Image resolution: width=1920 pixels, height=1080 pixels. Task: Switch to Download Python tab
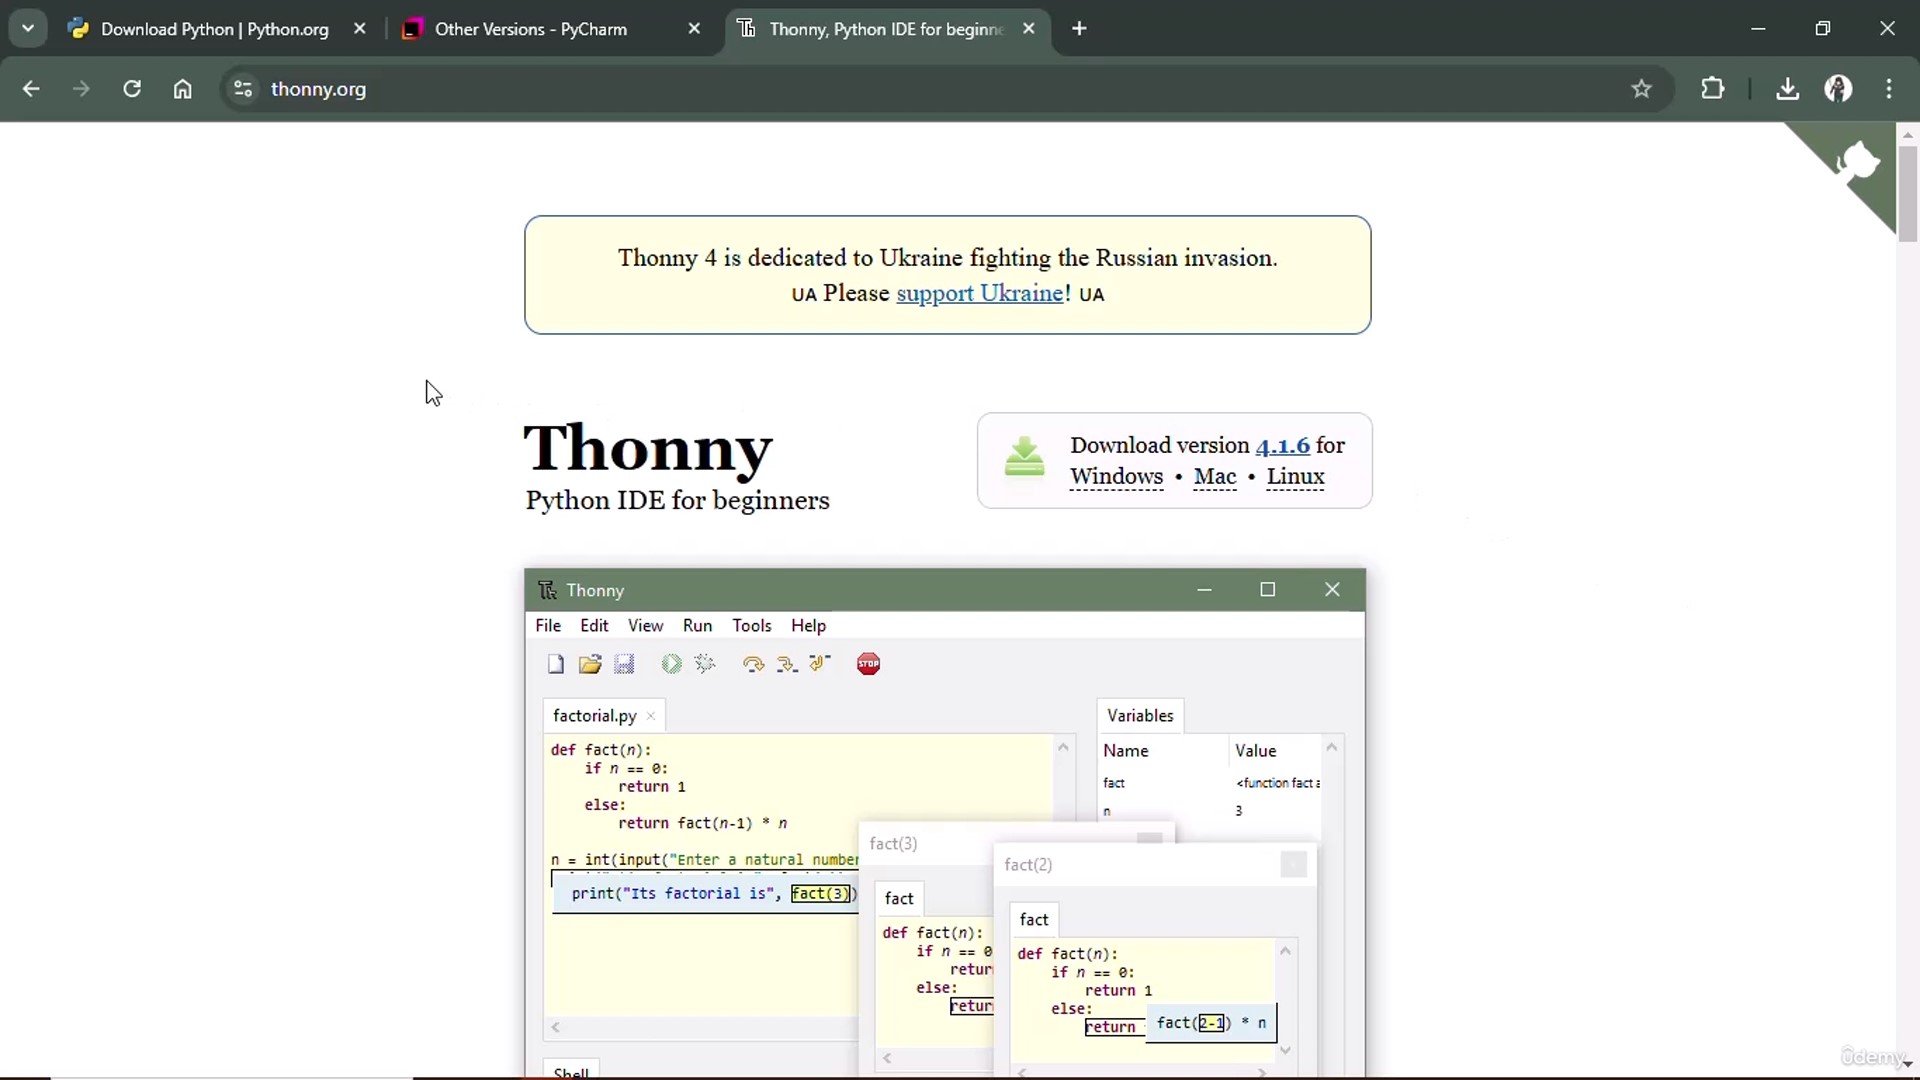(x=214, y=29)
